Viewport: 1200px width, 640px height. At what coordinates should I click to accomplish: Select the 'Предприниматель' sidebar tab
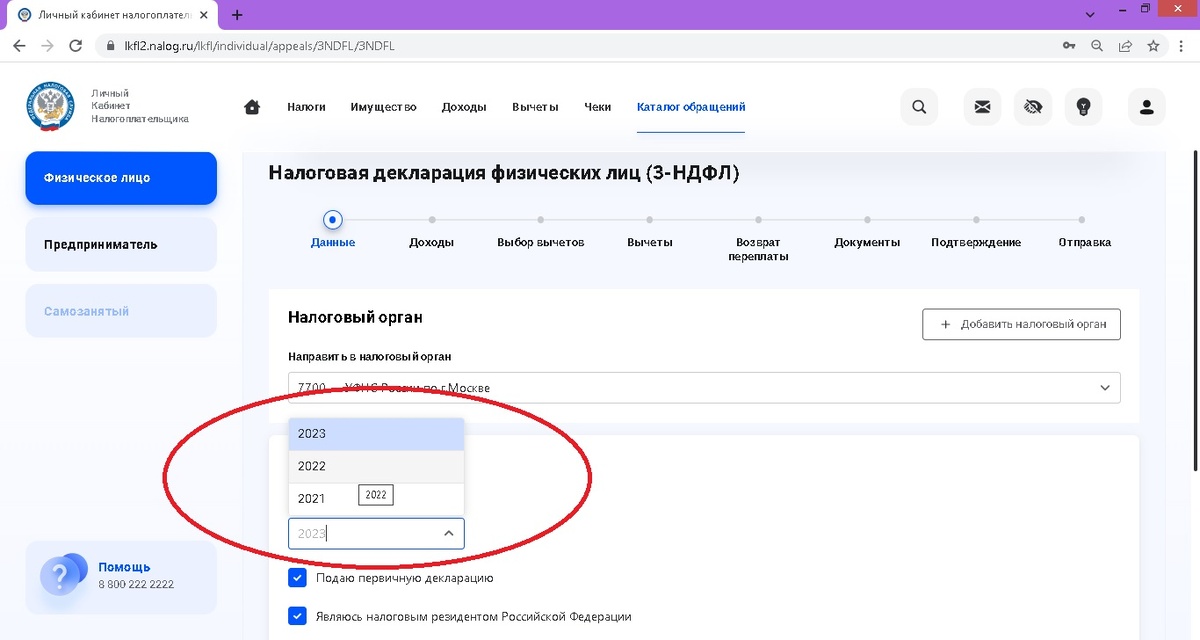click(120, 244)
